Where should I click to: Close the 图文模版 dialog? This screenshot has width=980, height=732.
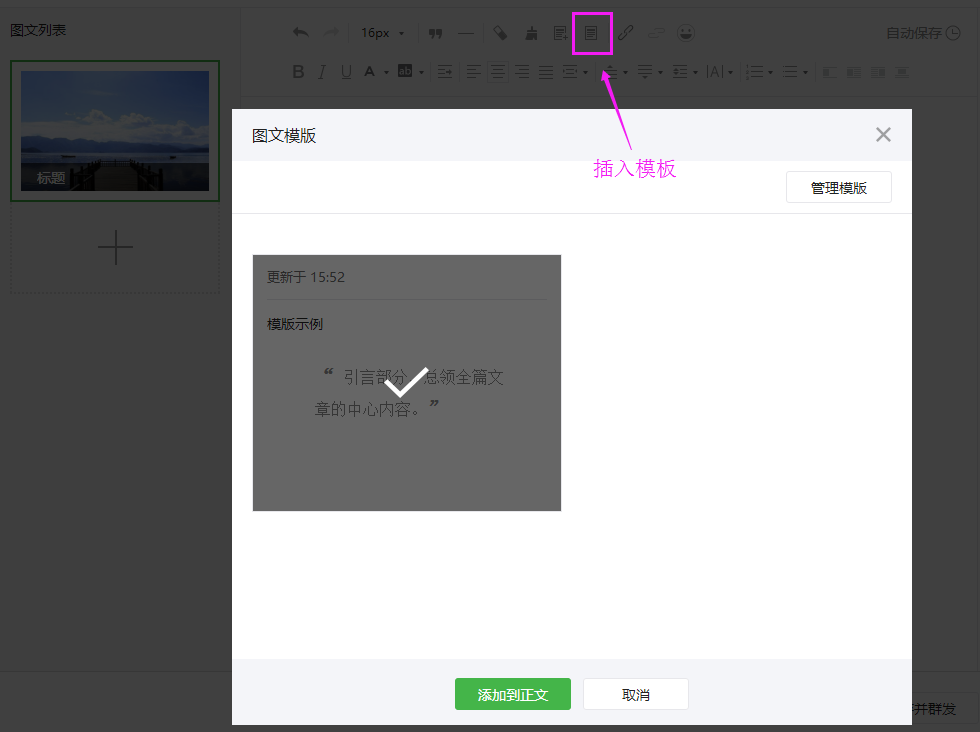coord(883,134)
